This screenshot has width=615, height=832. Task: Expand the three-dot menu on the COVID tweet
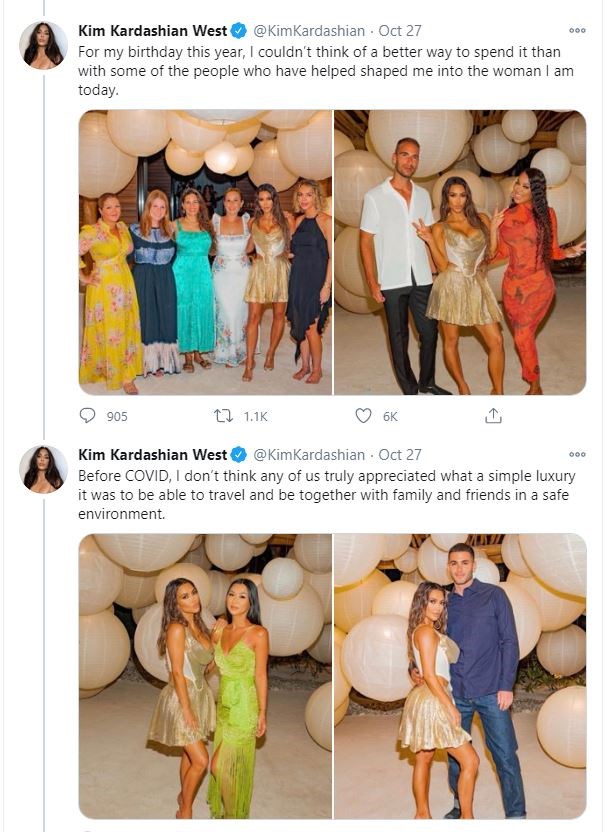click(x=577, y=454)
